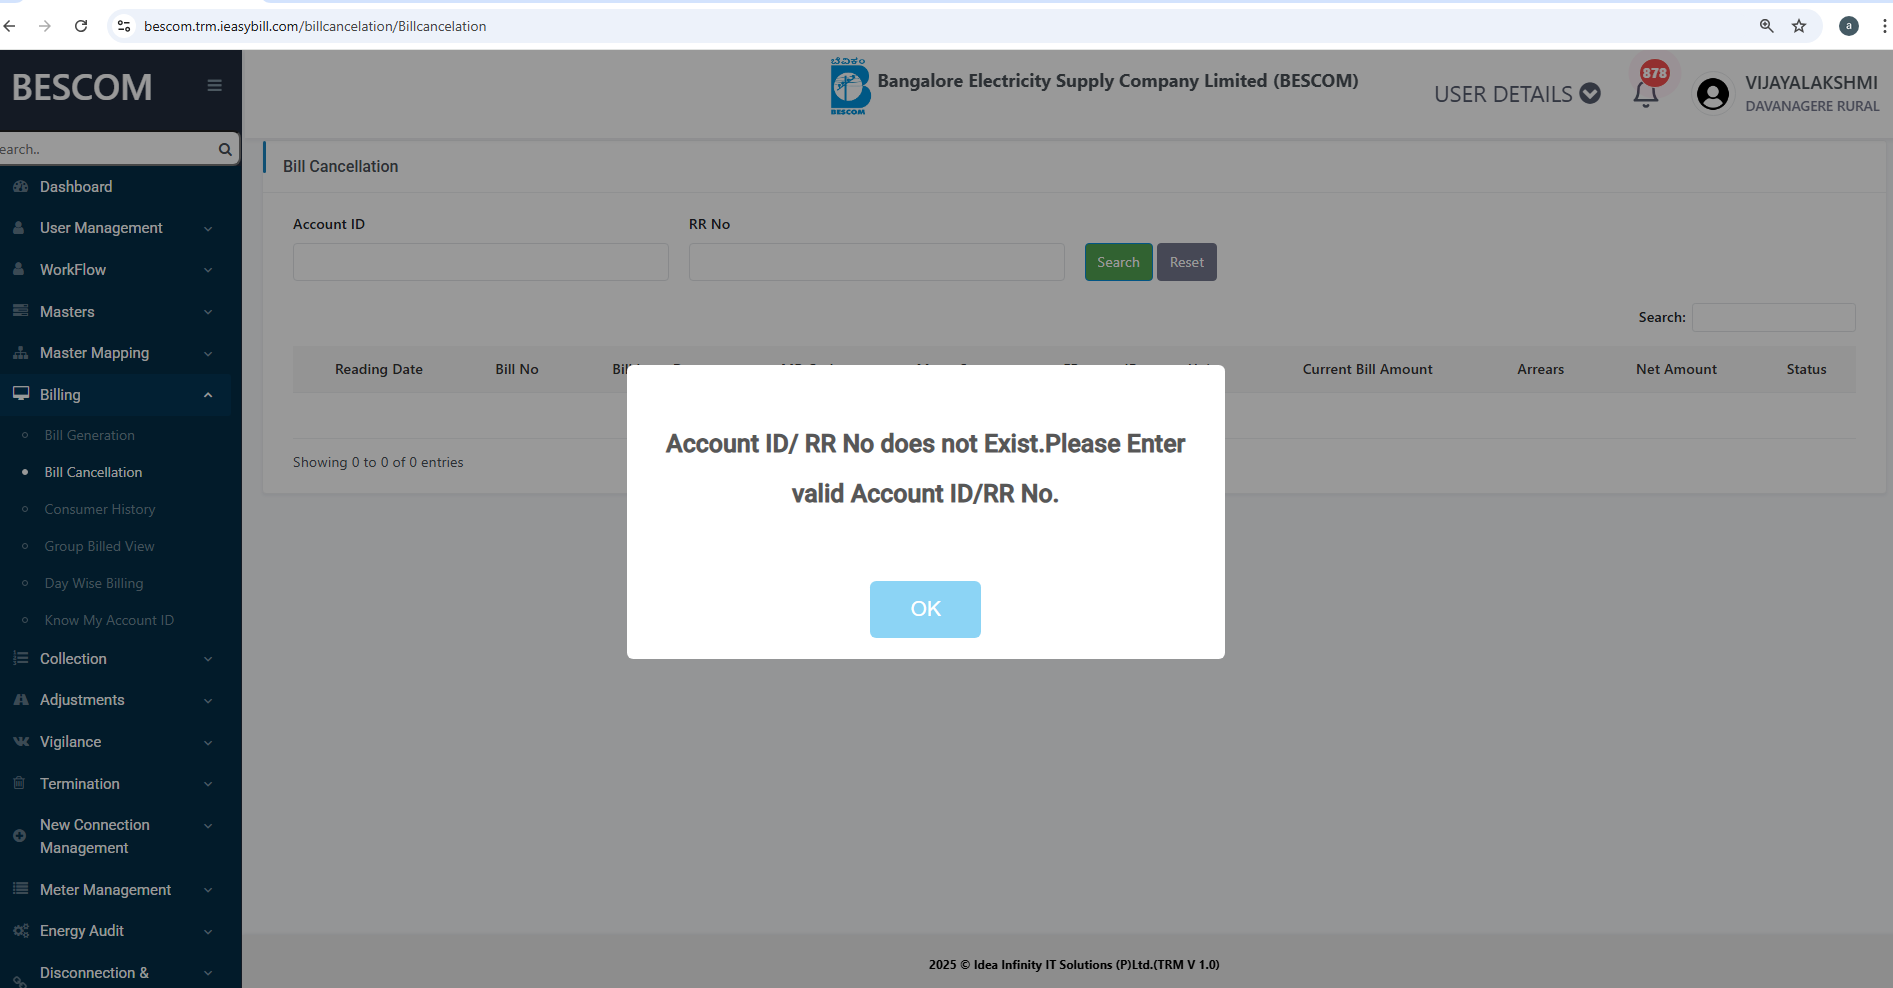Click the Billing monitor icon
The image size is (1893, 988).
pyautogui.click(x=20, y=394)
